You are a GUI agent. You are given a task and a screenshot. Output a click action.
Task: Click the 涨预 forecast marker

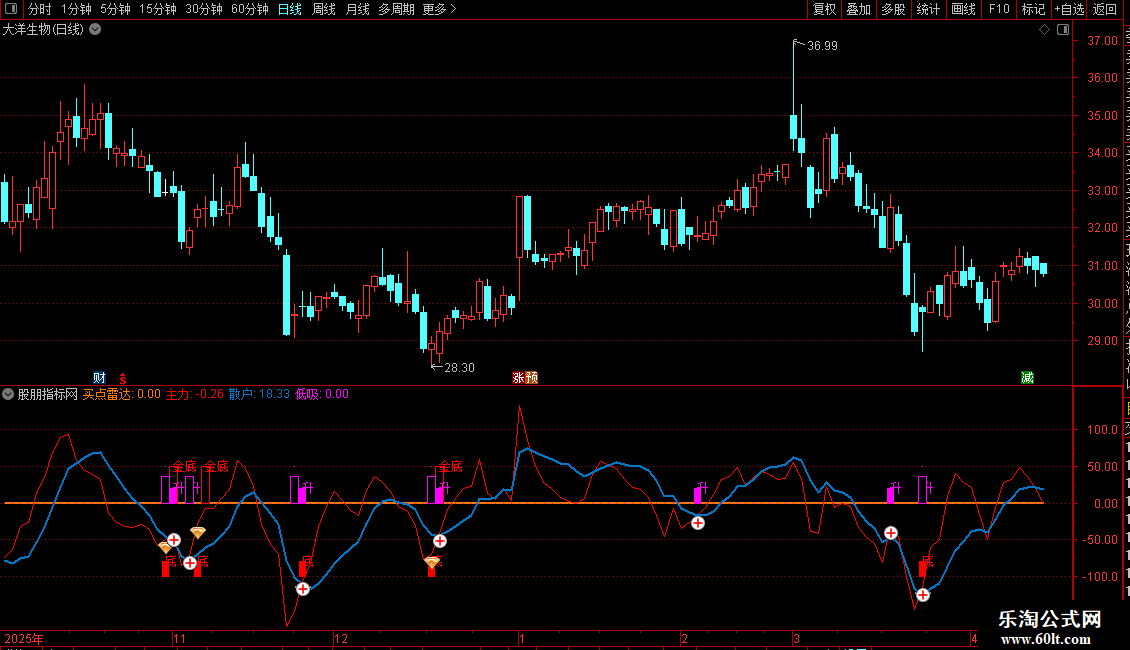point(525,378)
